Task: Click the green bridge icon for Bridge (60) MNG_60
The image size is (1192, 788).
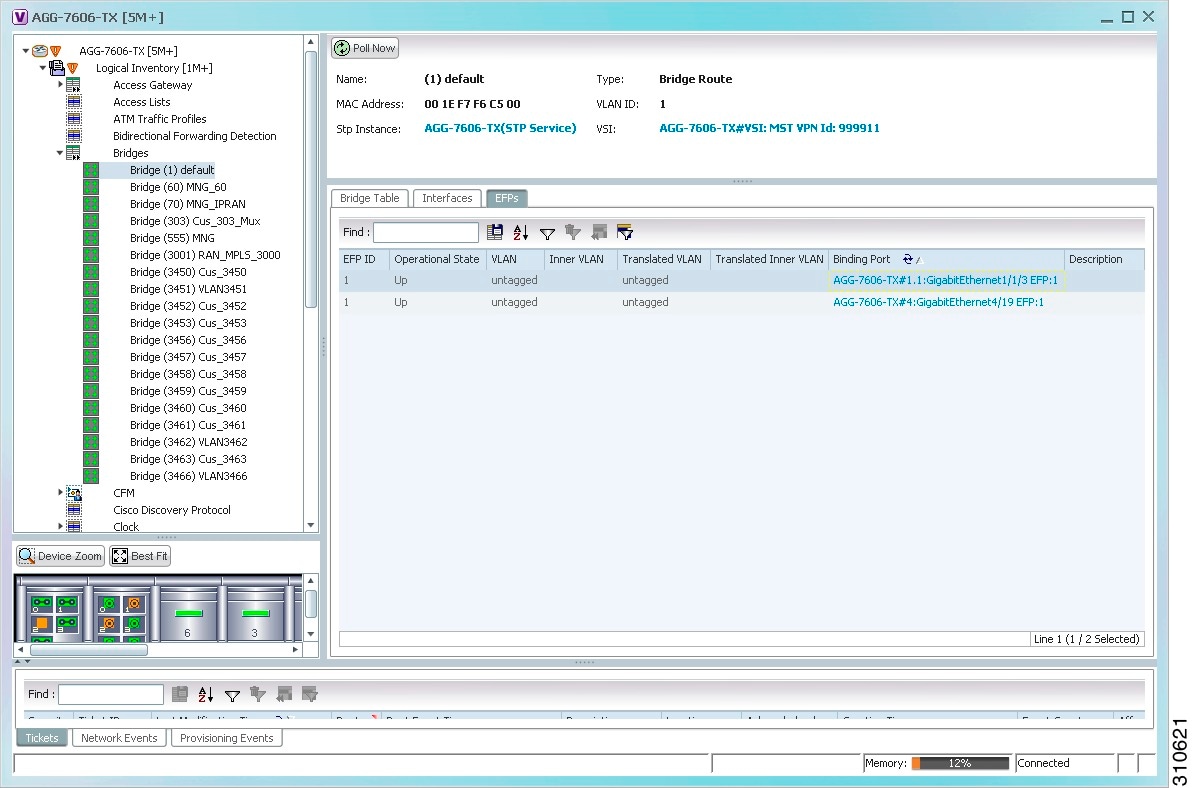Action: (91, 187)
